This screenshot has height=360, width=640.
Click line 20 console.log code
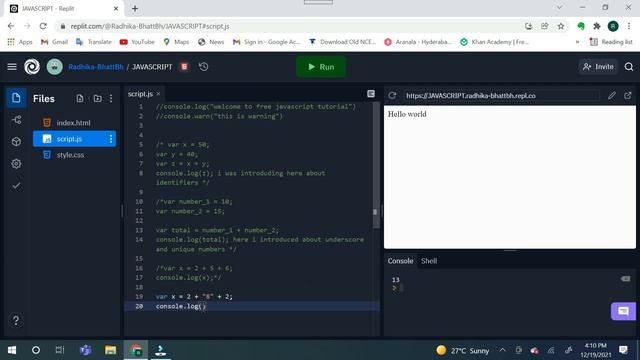[181, 306]
